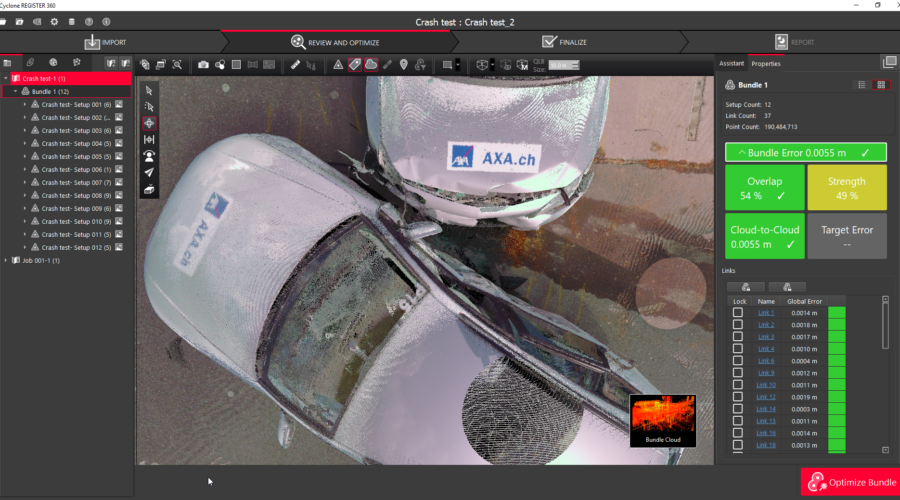
Task: Check the Lock box for Link 2
Action: pos(738,325)
